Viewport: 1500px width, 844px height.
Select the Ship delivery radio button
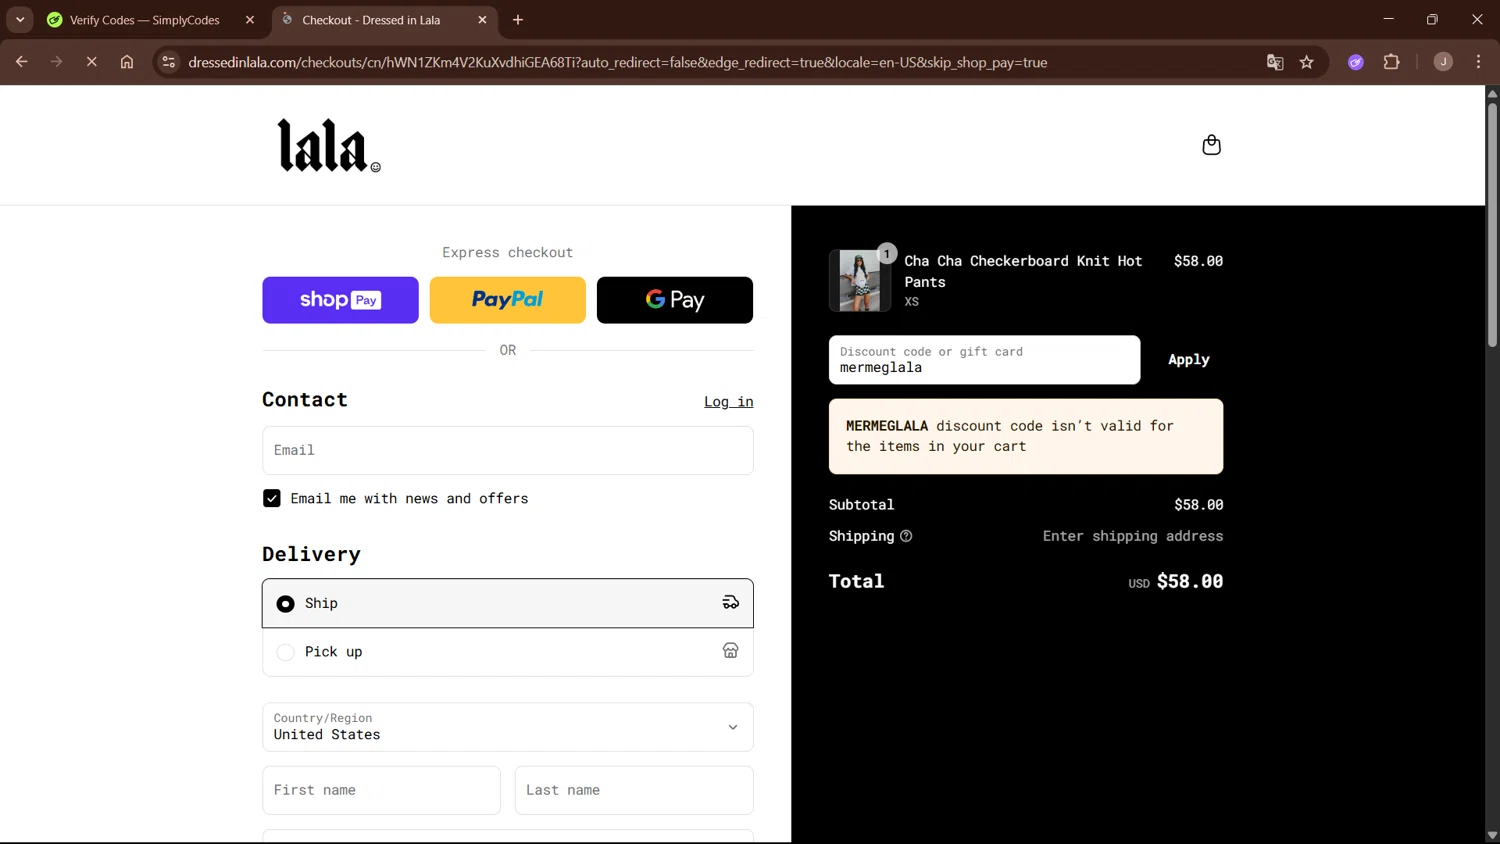coord(286,604)
